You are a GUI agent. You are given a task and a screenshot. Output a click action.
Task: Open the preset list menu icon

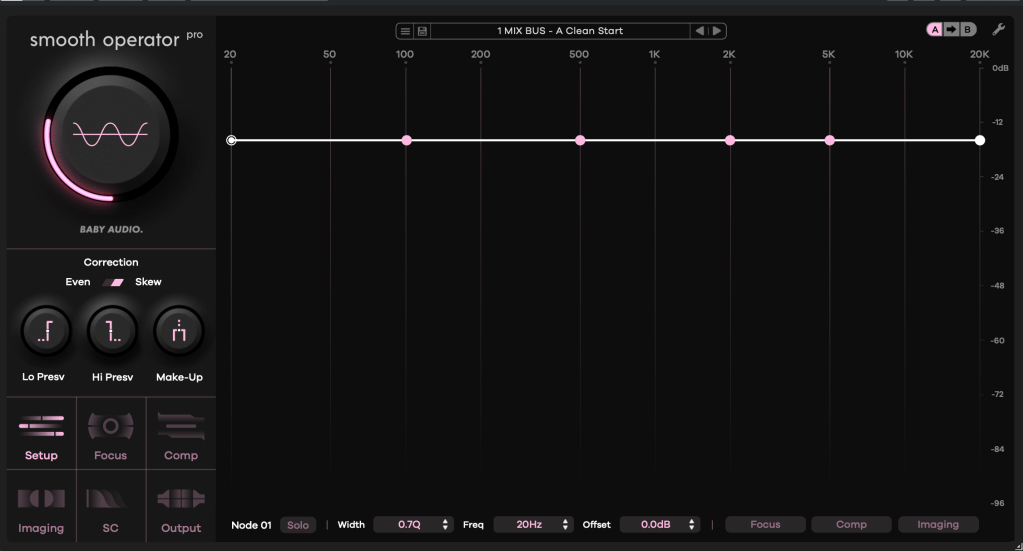coord(405,31)
